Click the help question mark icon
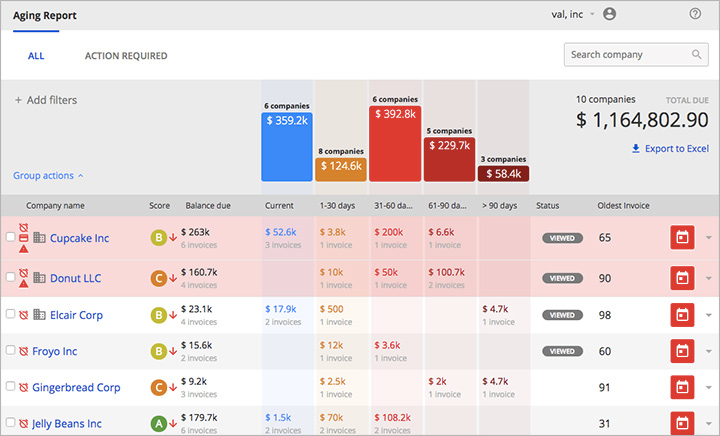Viewport: 720px width, 436px height. pos(695,14)
